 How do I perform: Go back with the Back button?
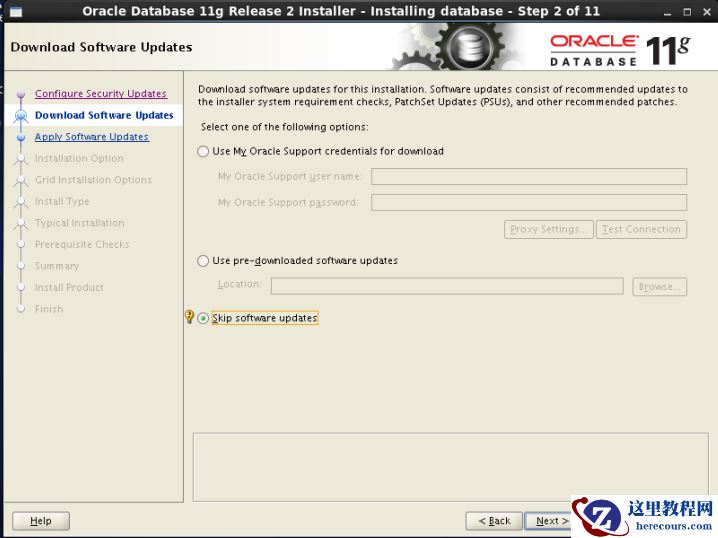coord(494,521)
